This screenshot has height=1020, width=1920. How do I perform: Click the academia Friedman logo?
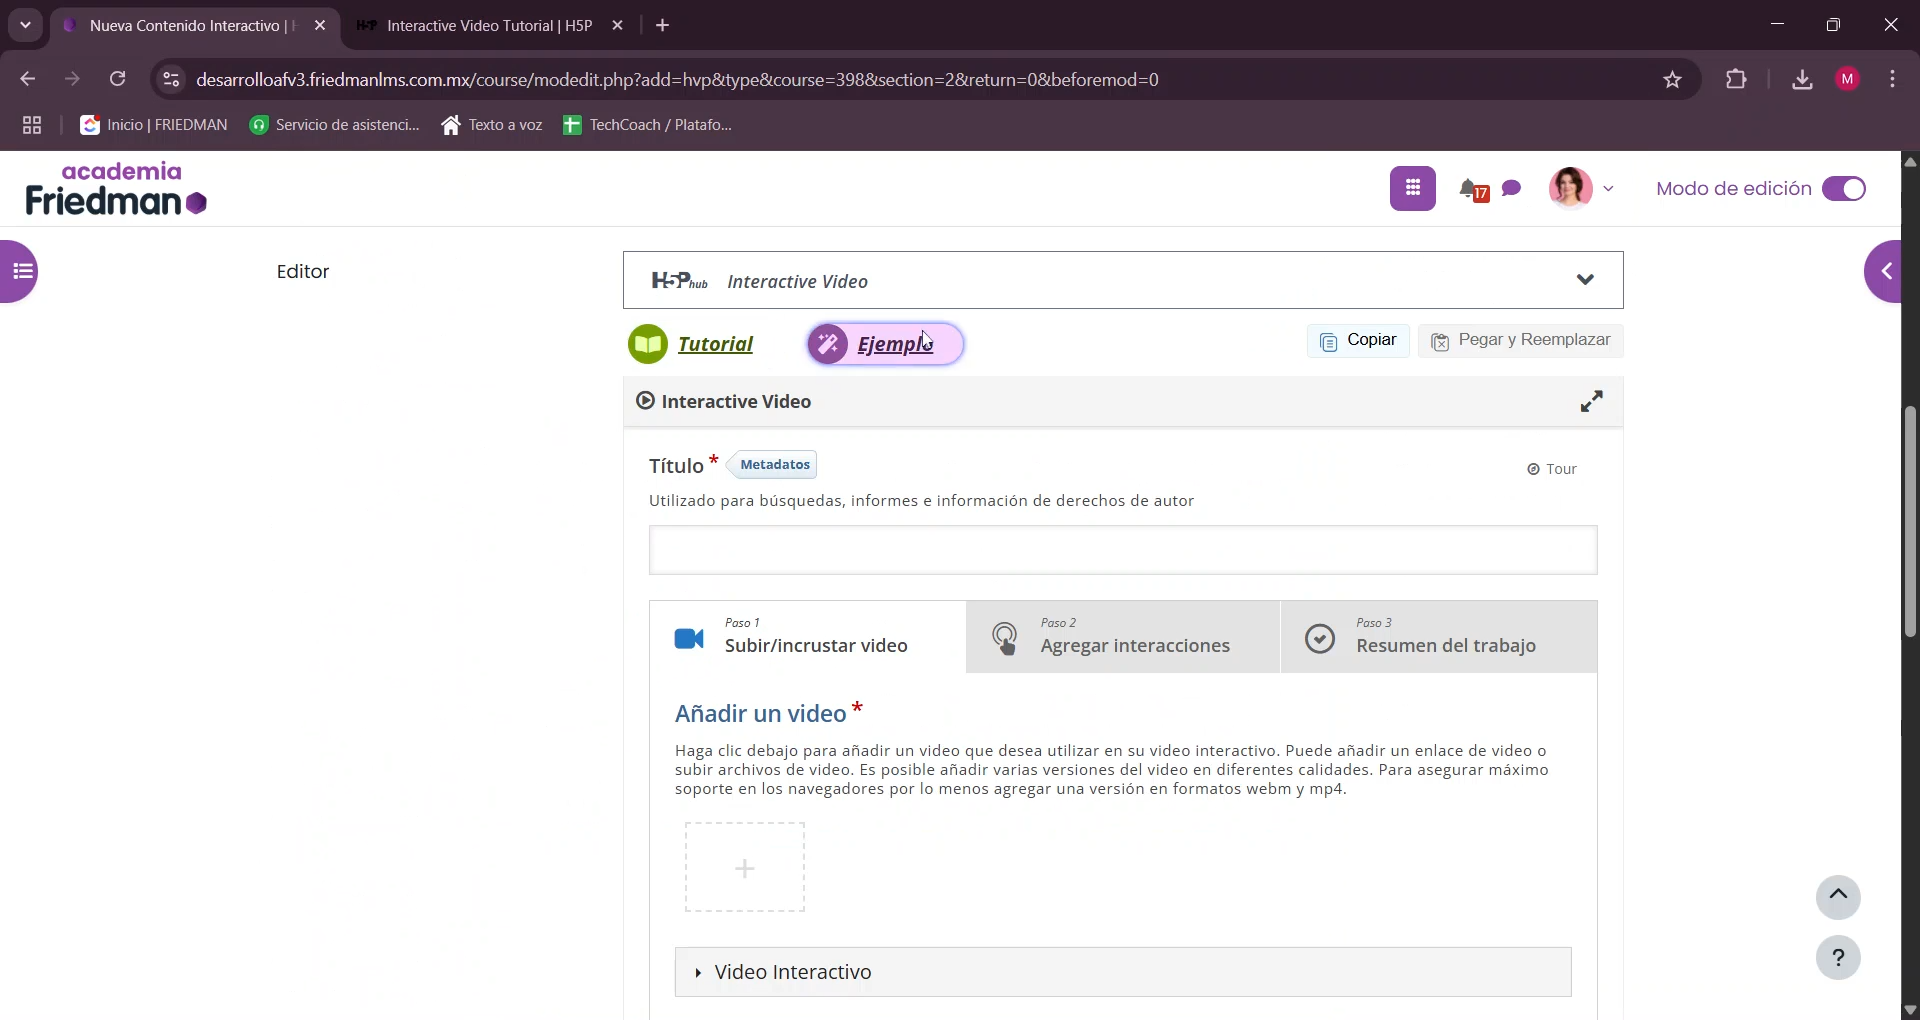[x=116, y=189]
